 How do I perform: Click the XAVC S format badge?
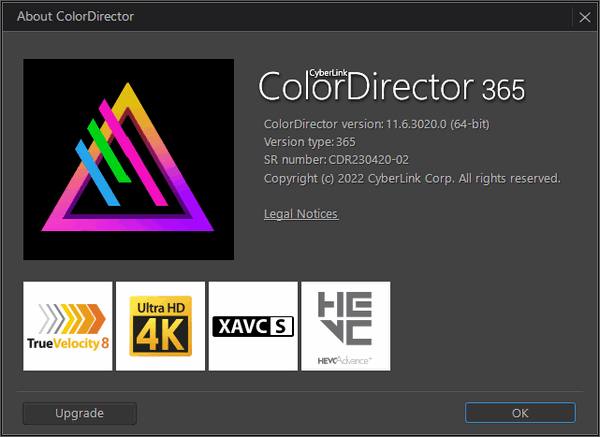[253, 326]
